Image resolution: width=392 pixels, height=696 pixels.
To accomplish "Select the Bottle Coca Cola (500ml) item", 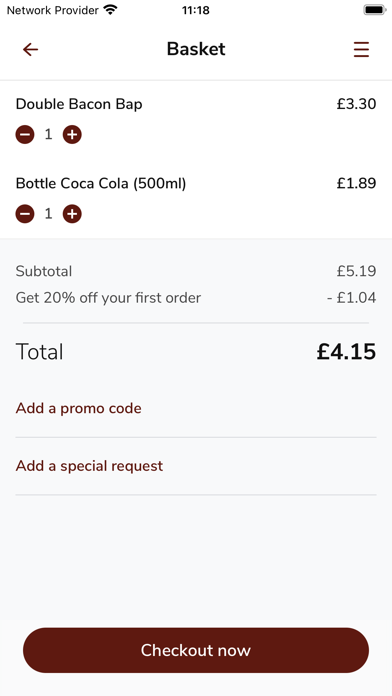I will tap(101, 183).
